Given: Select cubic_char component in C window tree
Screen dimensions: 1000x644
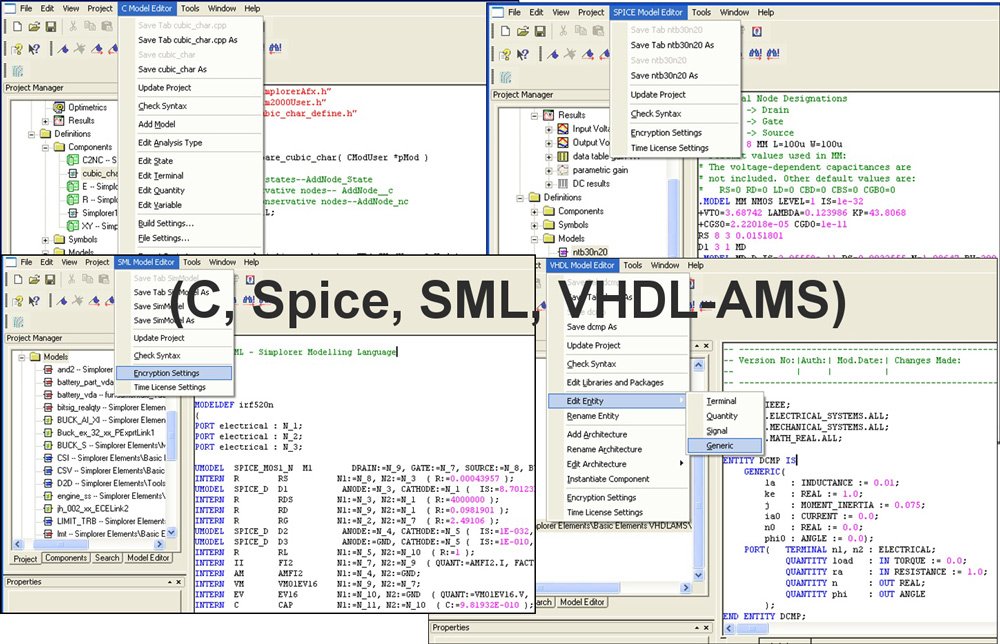Looking at the screenshot, I should pyautogui.click(x=100, y=173).
